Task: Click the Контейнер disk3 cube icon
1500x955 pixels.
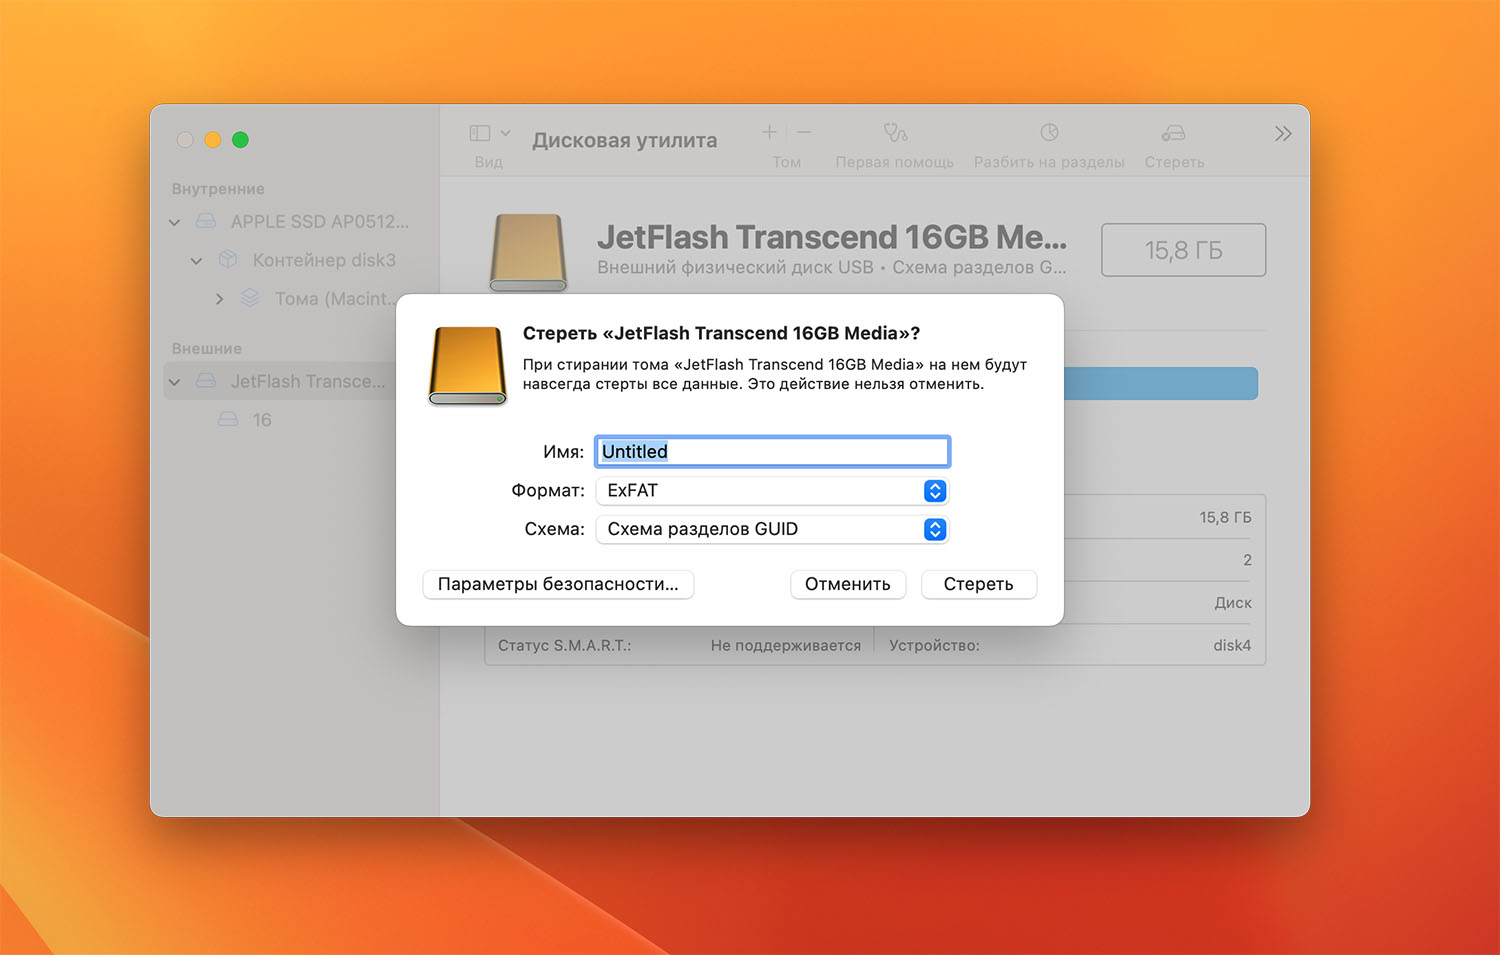Action: point(228,259)
